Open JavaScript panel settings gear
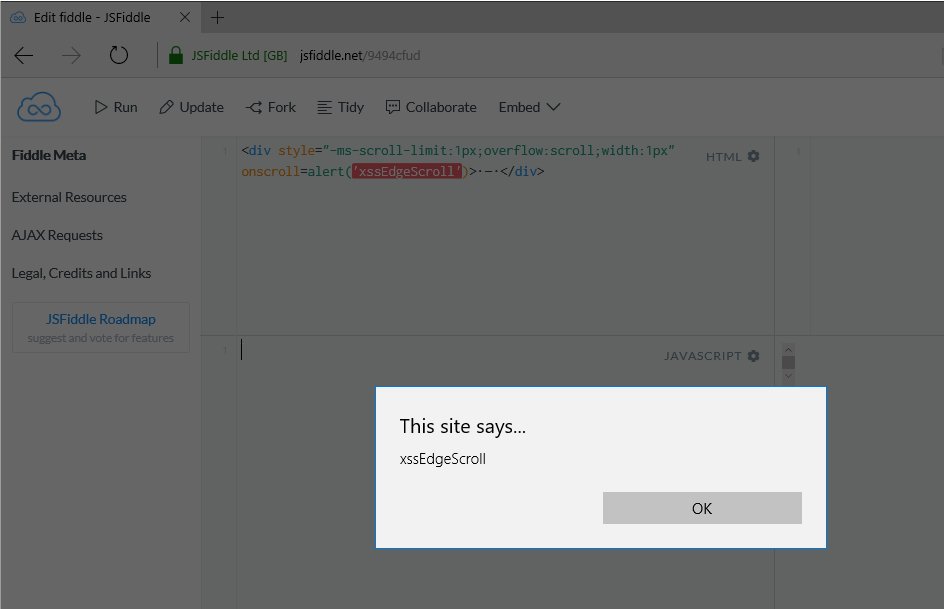Screen dimensions: 944x609 [754, 356]
